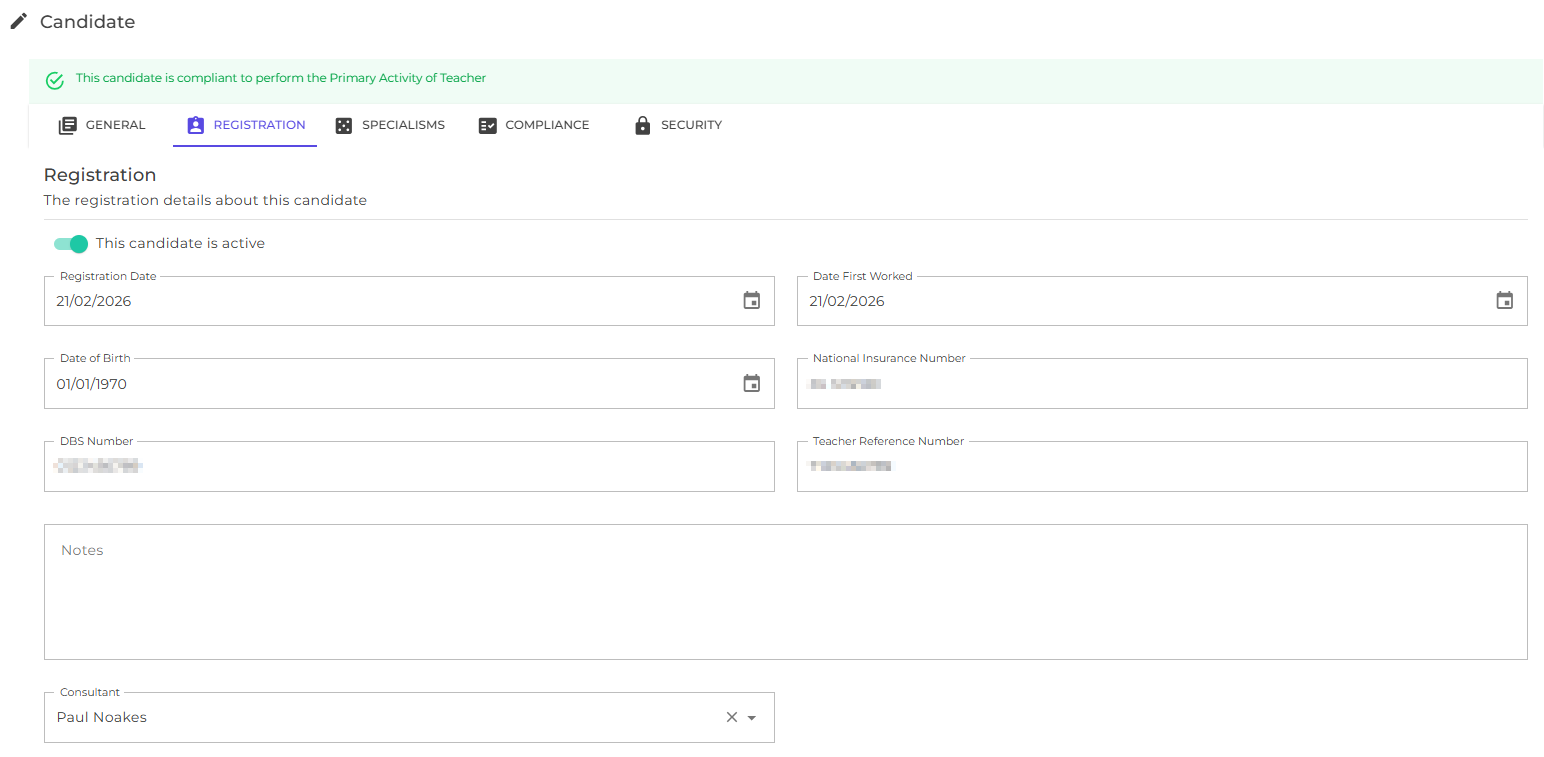Click the compliant Primary Activity banner text
This screenshot has height=757, width=1544.
(x=281, y=78)
